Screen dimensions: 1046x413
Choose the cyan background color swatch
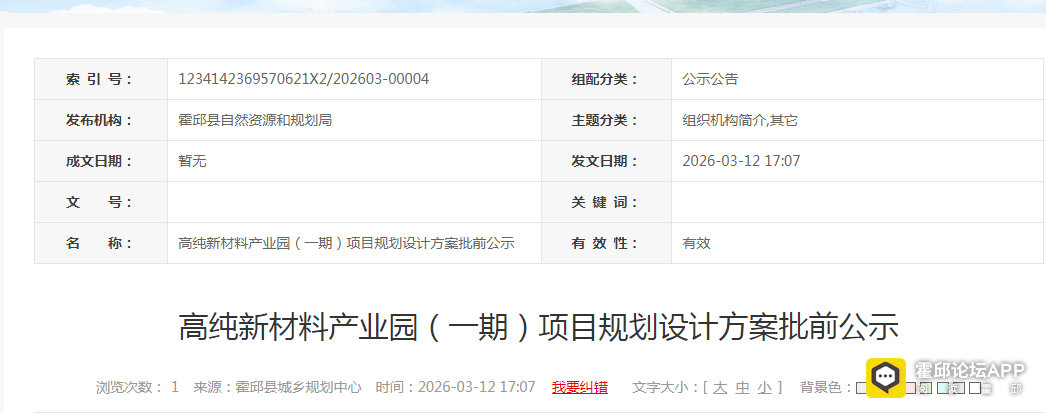[x=943, y=388]
